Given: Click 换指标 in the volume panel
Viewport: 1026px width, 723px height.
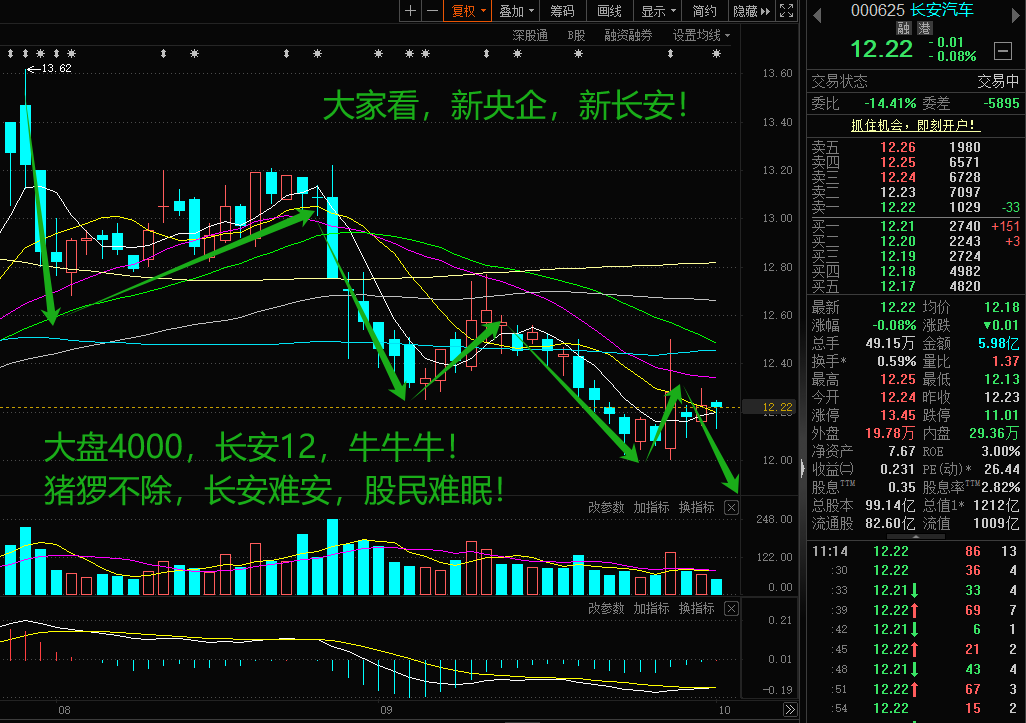Looking at the screenshot, I should [x=696, y=508].
